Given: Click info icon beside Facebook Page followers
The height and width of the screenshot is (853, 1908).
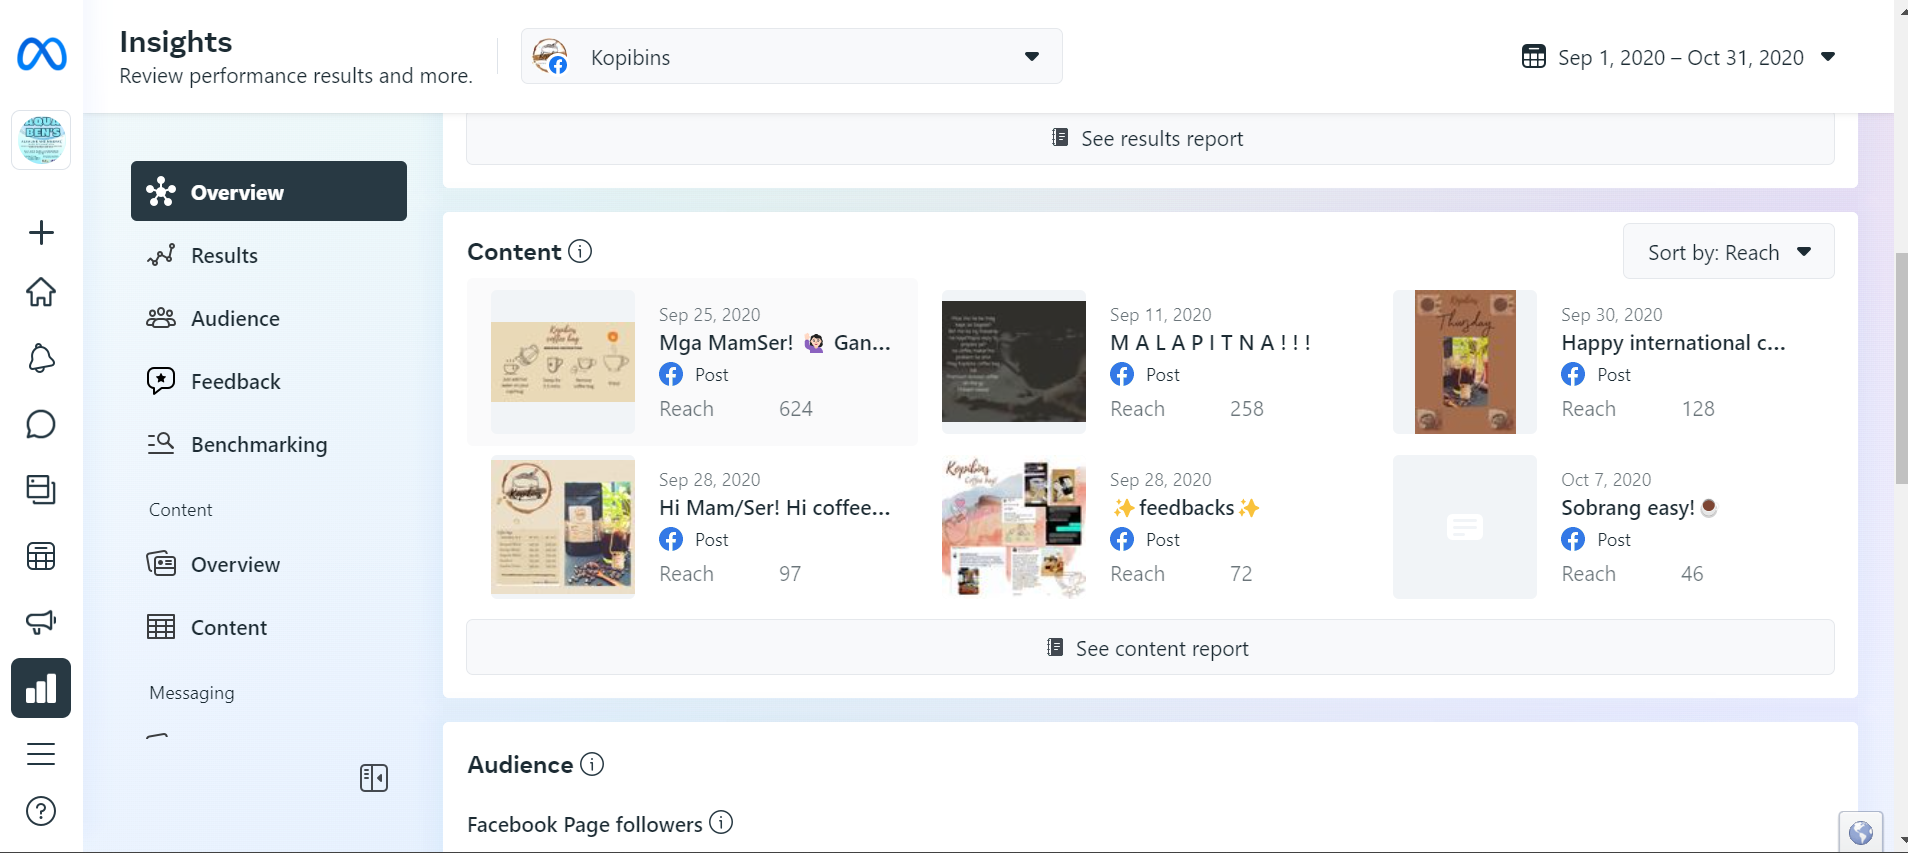Looking at the screenshot, I should point(721,822).
